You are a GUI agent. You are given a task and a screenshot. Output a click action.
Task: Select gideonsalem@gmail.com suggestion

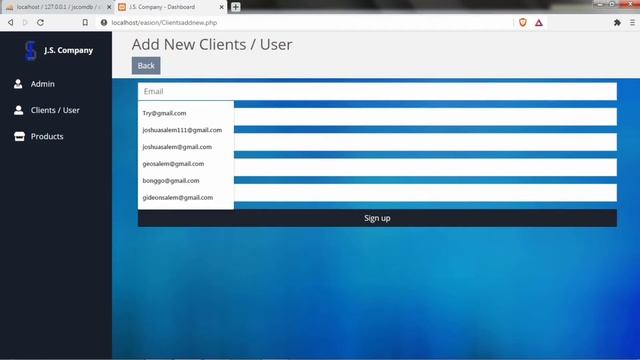pos(186,198)
